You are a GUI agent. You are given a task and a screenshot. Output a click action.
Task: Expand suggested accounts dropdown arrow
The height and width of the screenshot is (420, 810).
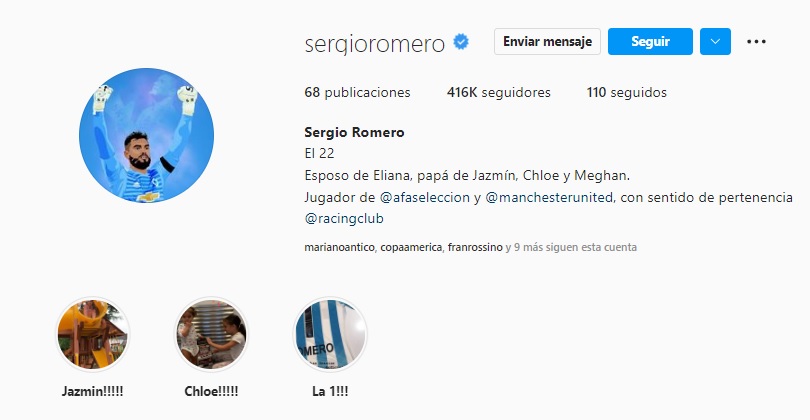[x=715, y=41]
